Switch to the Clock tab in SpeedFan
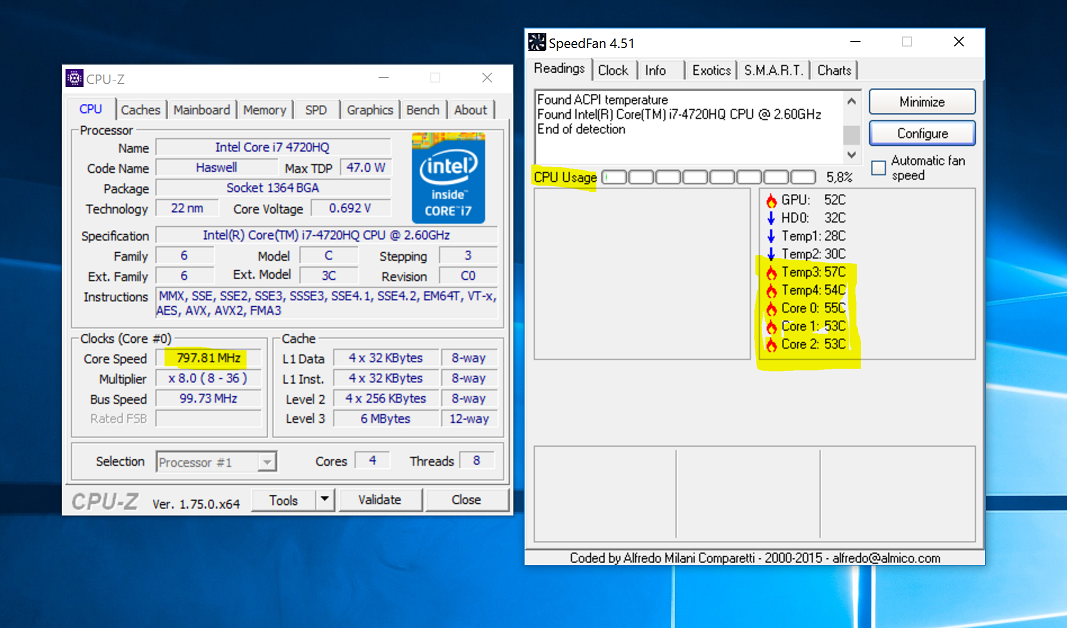Viewport: 1067px width, 628px height. [613, 70]
